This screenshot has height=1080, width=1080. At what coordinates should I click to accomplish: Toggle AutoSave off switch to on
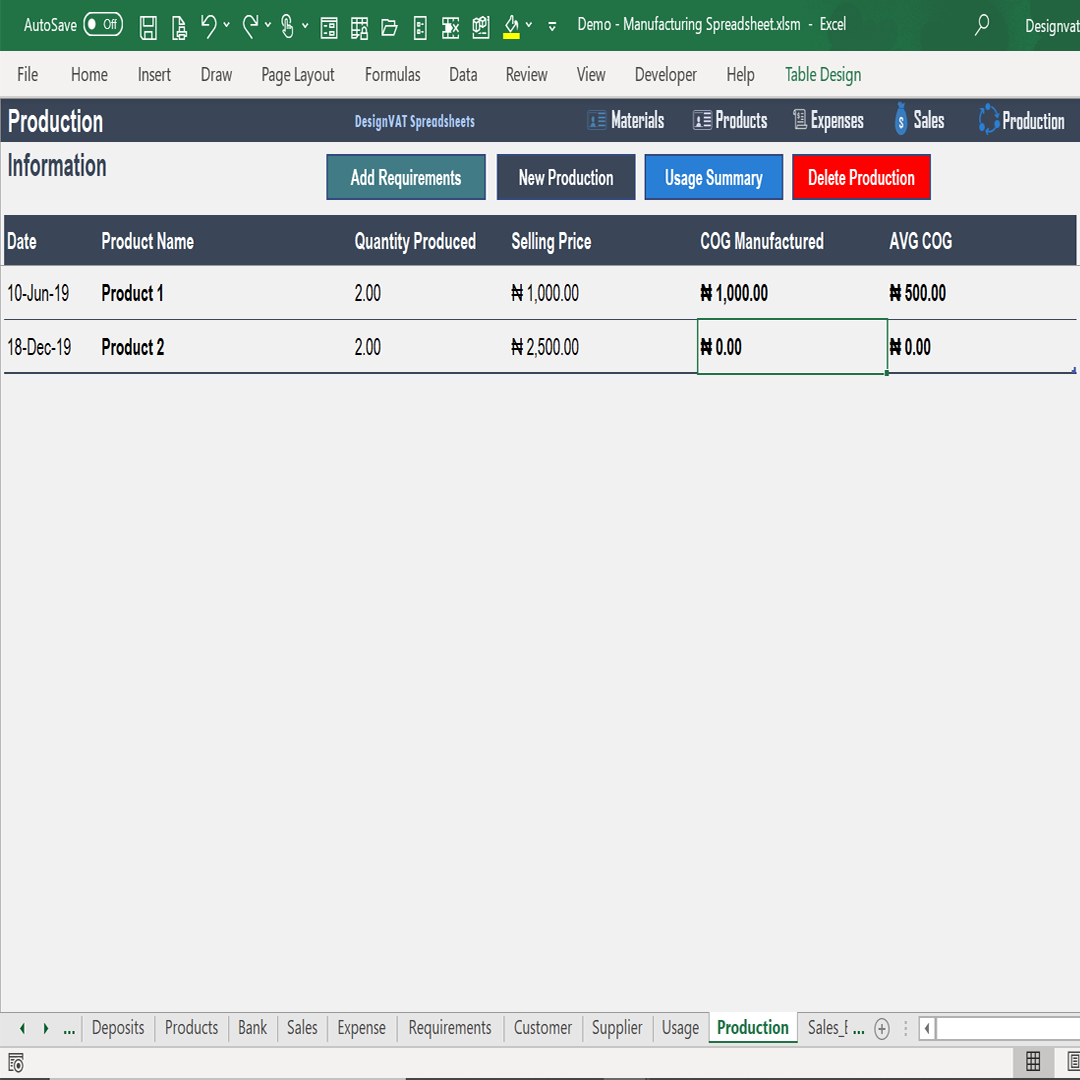pyautogui.click(x=103, y=25)
